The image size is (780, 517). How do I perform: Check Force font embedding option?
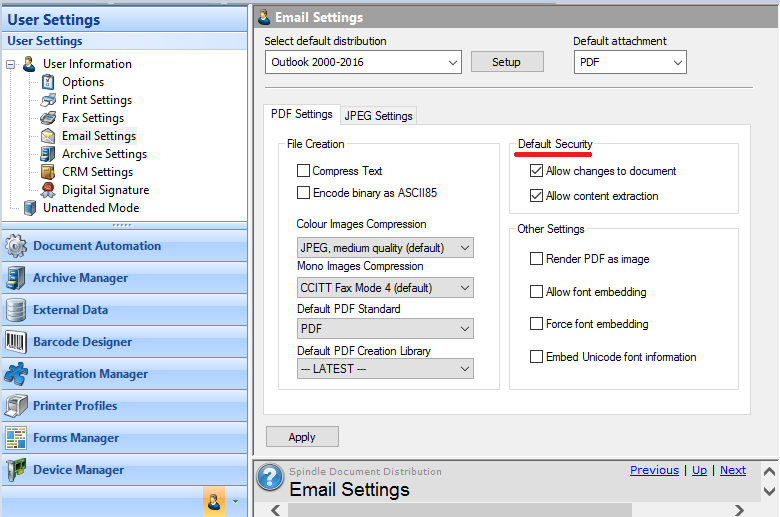tap(536, 324)
